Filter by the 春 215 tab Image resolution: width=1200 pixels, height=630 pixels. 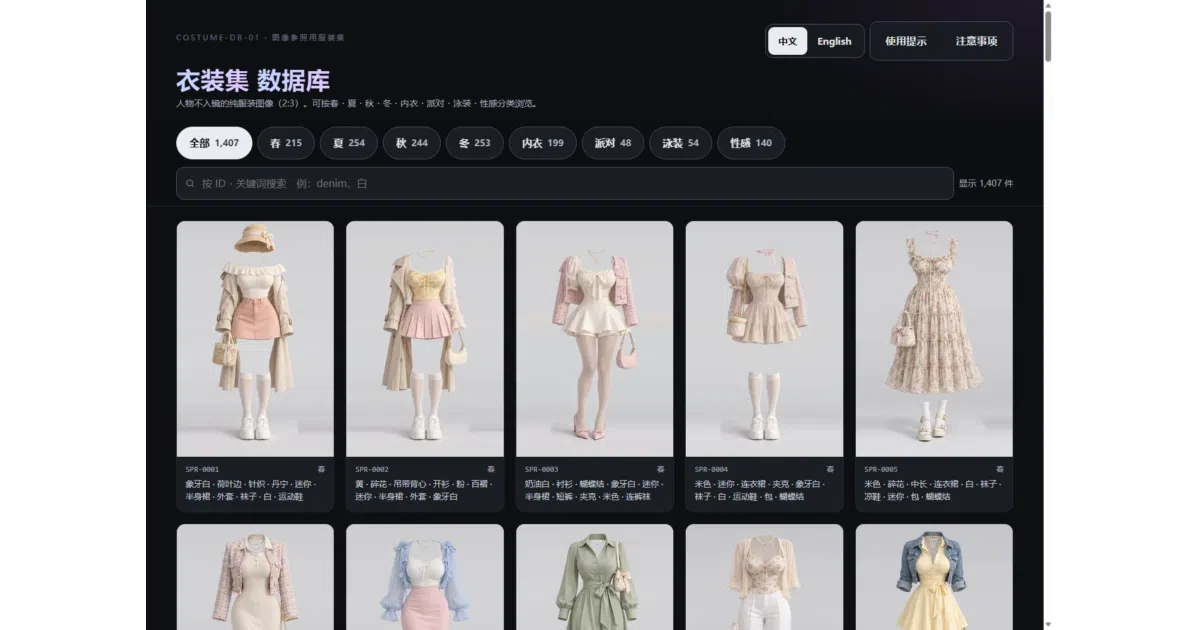click(x=286, y=143)
